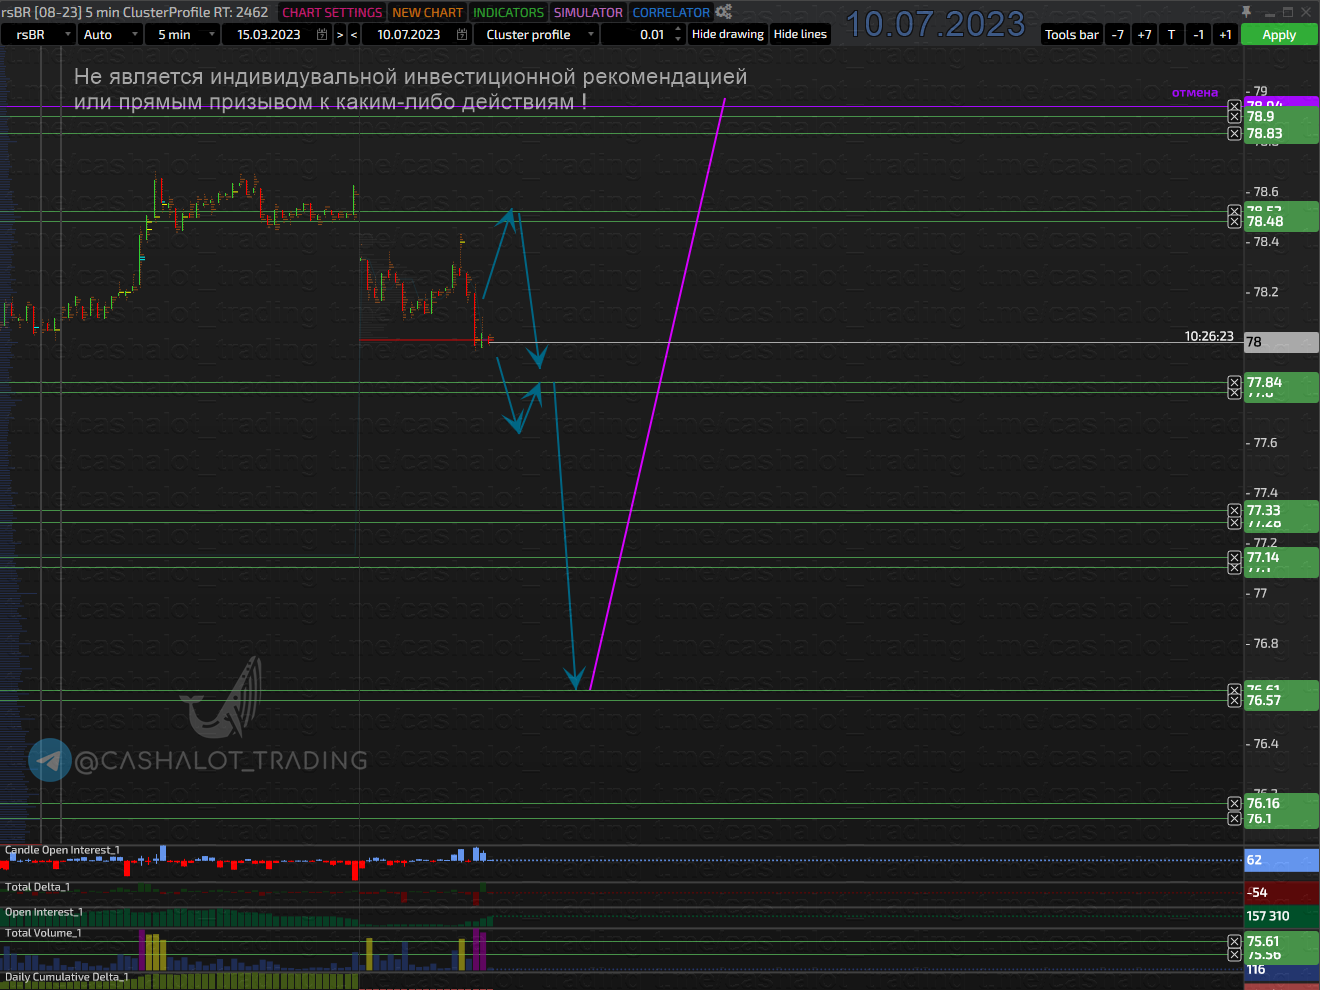Click the green Apply button
This screenshot has width=1320, height=990.
[1279, 34]
